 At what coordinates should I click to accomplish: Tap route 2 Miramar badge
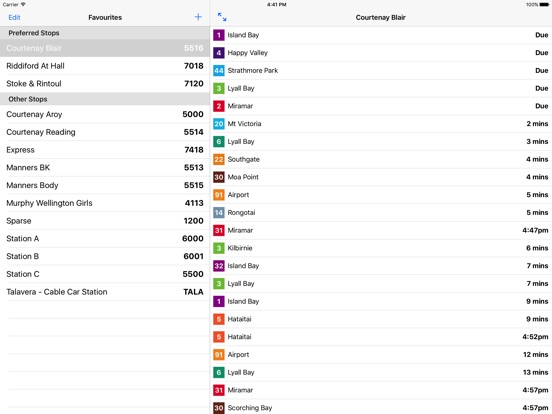coord(219,106)
